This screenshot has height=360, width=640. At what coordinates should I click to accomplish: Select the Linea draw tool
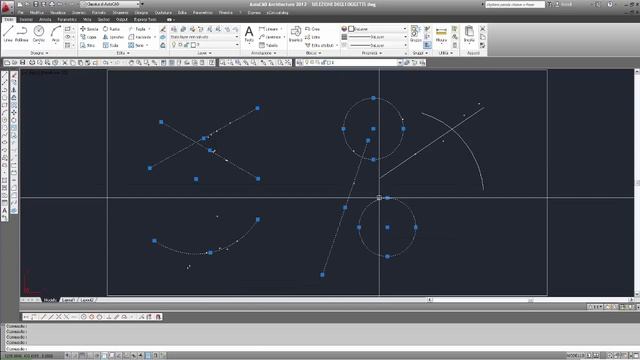pyautogui.click(x=8, y=33)
